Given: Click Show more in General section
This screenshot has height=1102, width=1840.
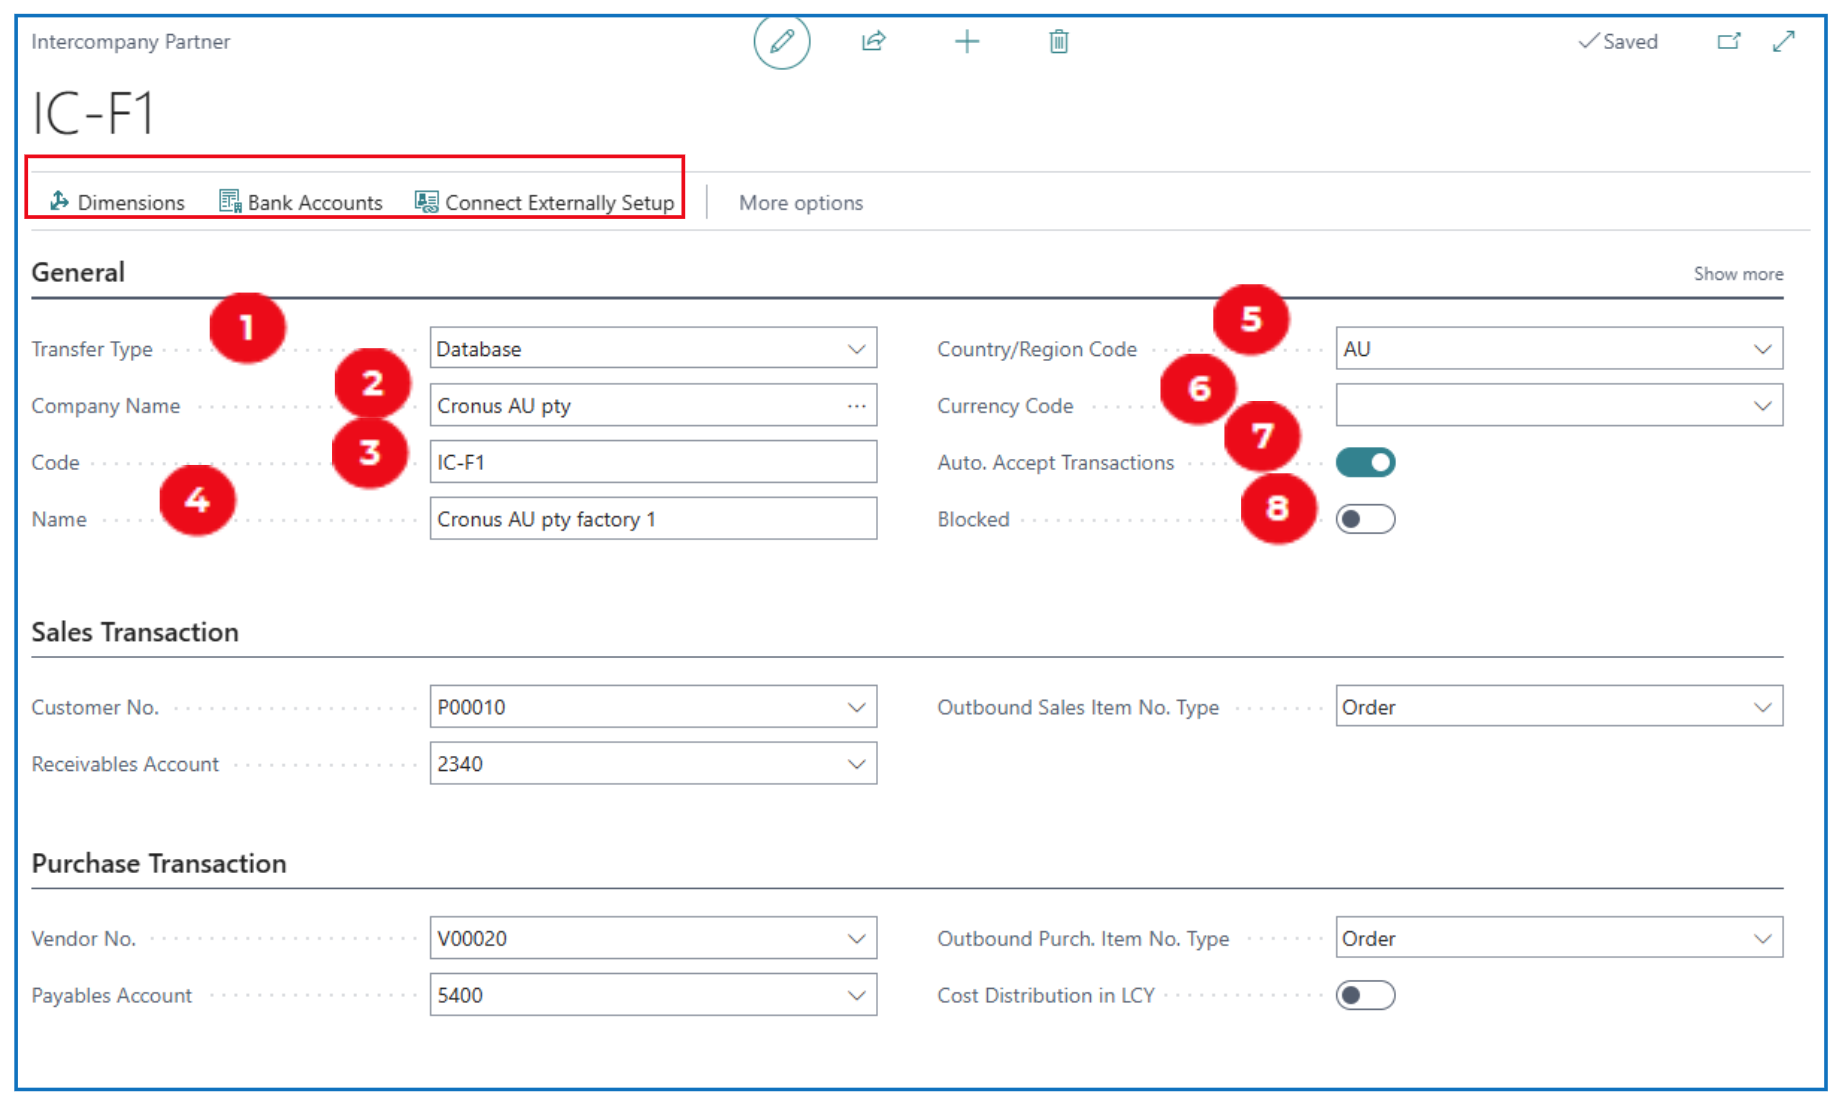Looking at the screenshot, I should pyautogui.click(x=1737, y=274).
